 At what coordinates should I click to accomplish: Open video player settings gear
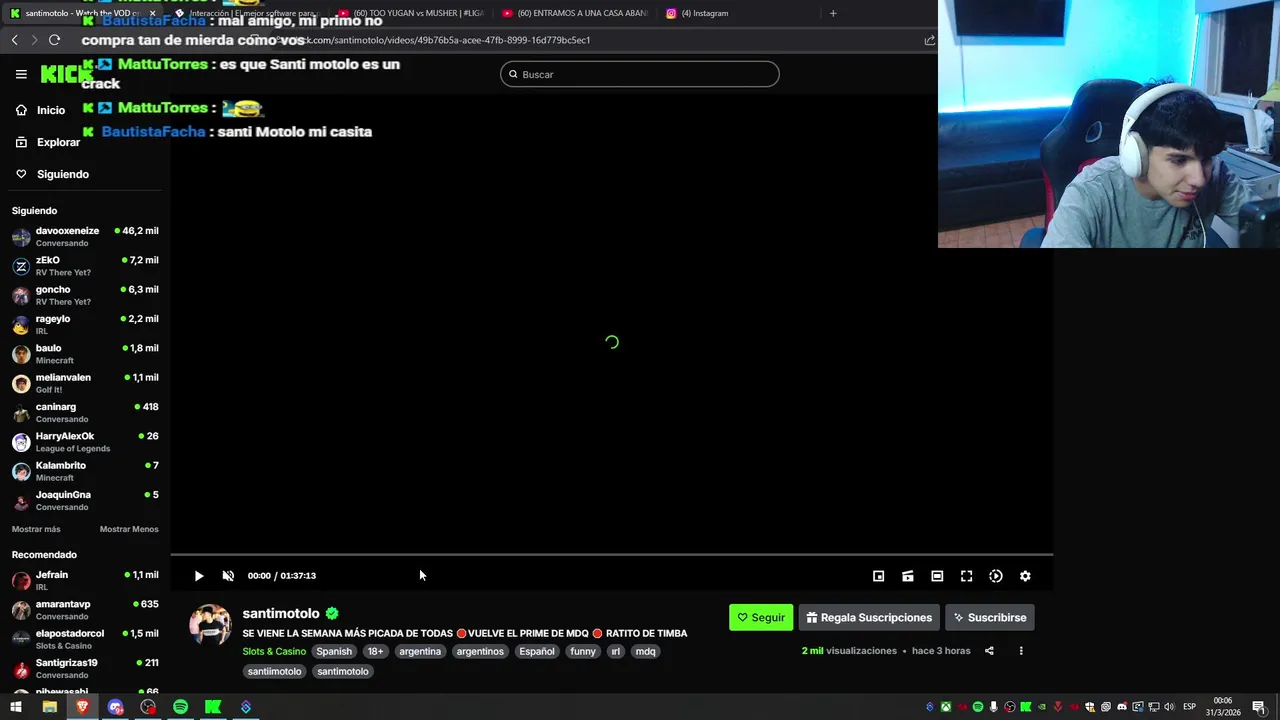tap(1025, 576)
